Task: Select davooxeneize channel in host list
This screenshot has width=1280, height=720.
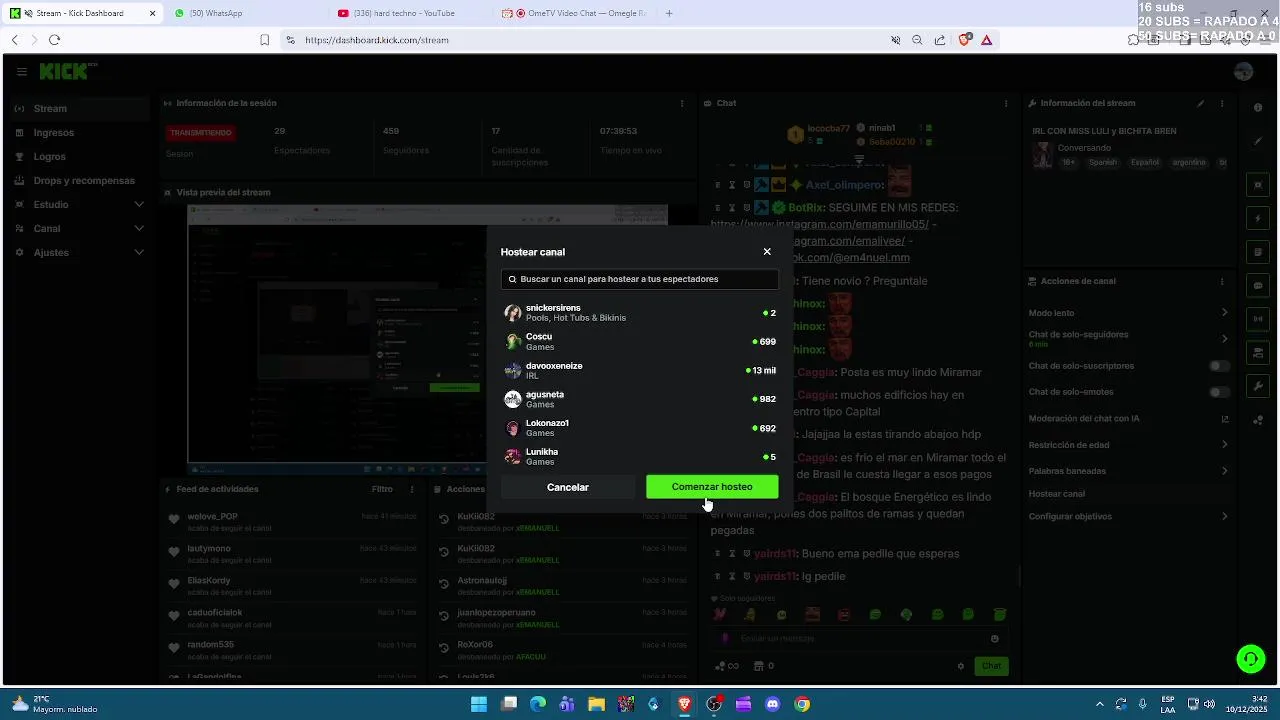Action: tap(639, 370)
